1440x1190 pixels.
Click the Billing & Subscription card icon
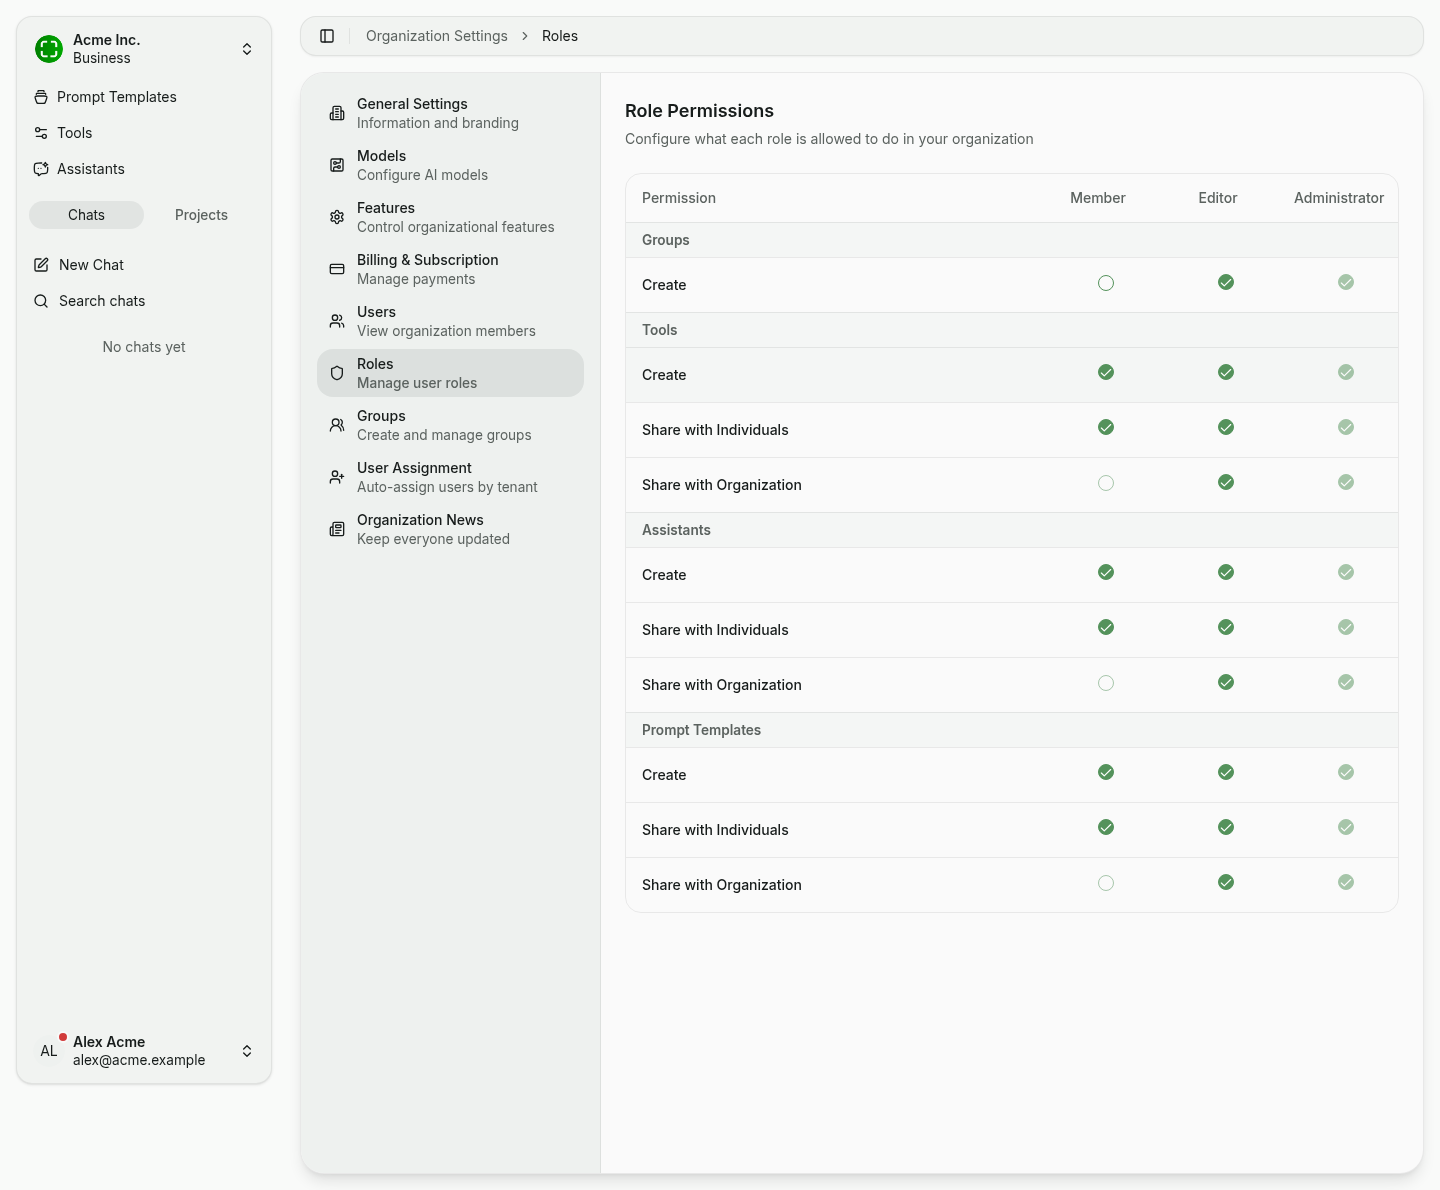pyautogui.click(x=337, y=269)
